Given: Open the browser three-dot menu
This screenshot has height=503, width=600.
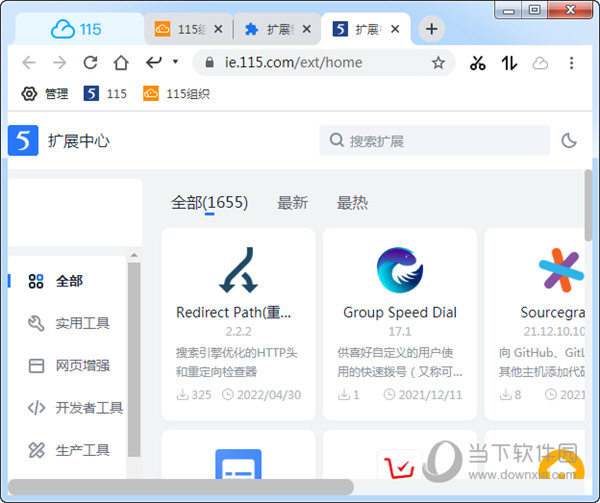Looking at the screenshot, I should tap(571, 63).
